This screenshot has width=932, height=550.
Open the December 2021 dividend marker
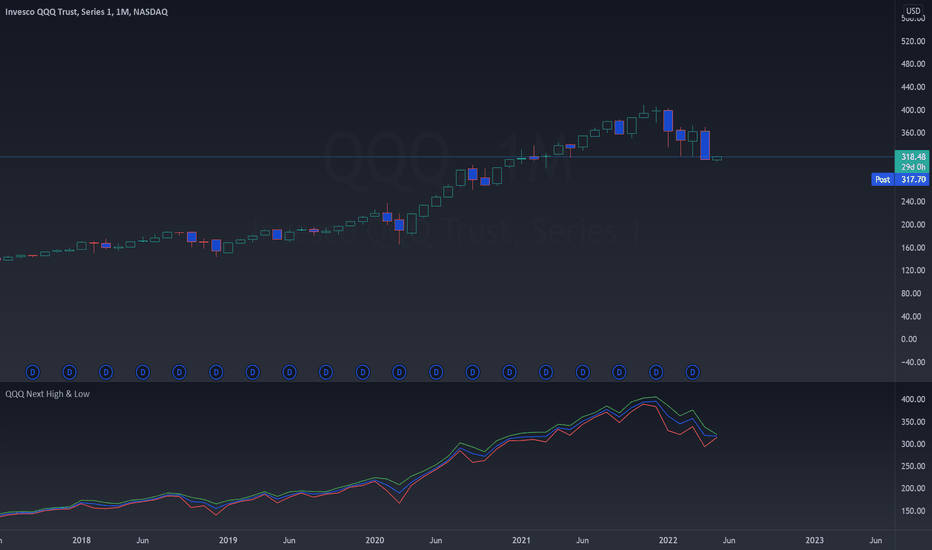pos(656,372)
